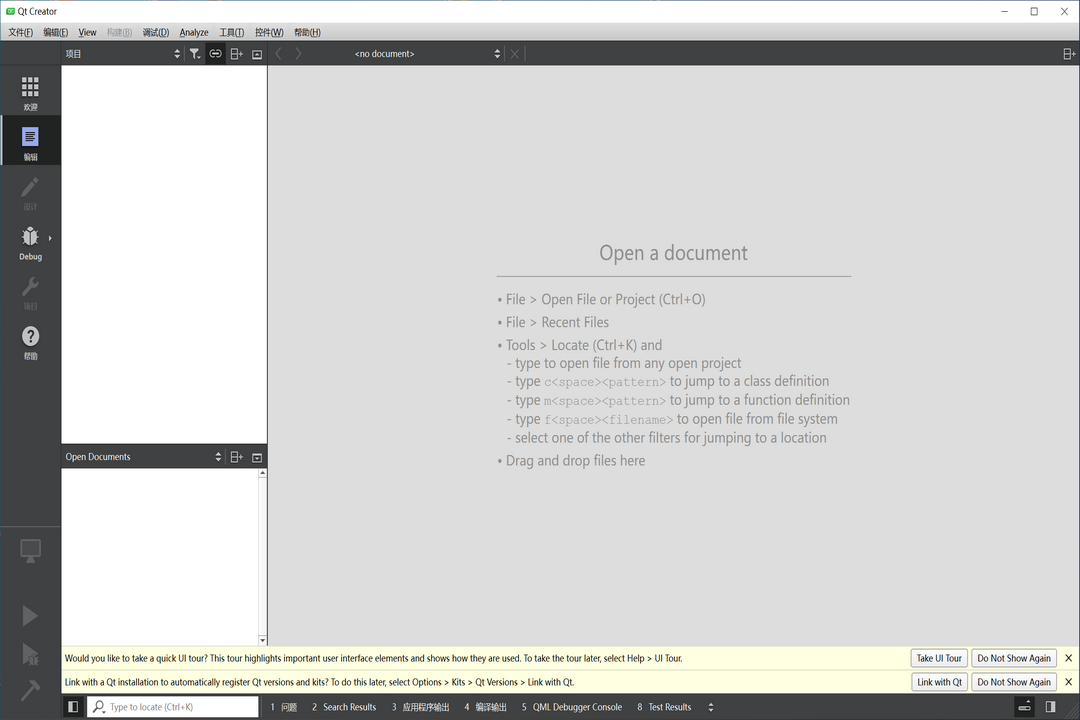
Task: Expand the Open Documents pane dropdown
Action: coord(217,456)
